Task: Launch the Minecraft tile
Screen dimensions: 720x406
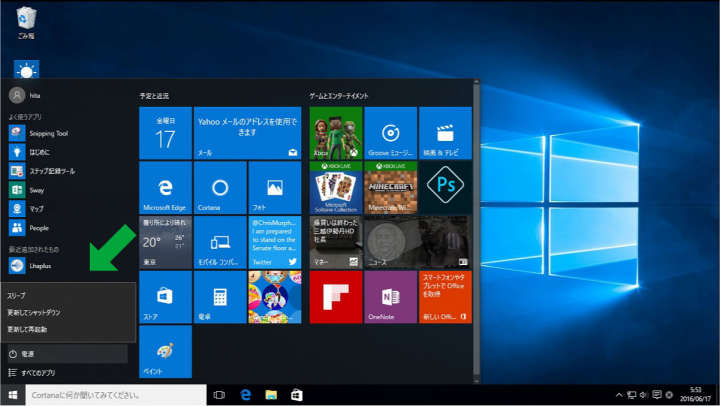Action: point(390,188)
